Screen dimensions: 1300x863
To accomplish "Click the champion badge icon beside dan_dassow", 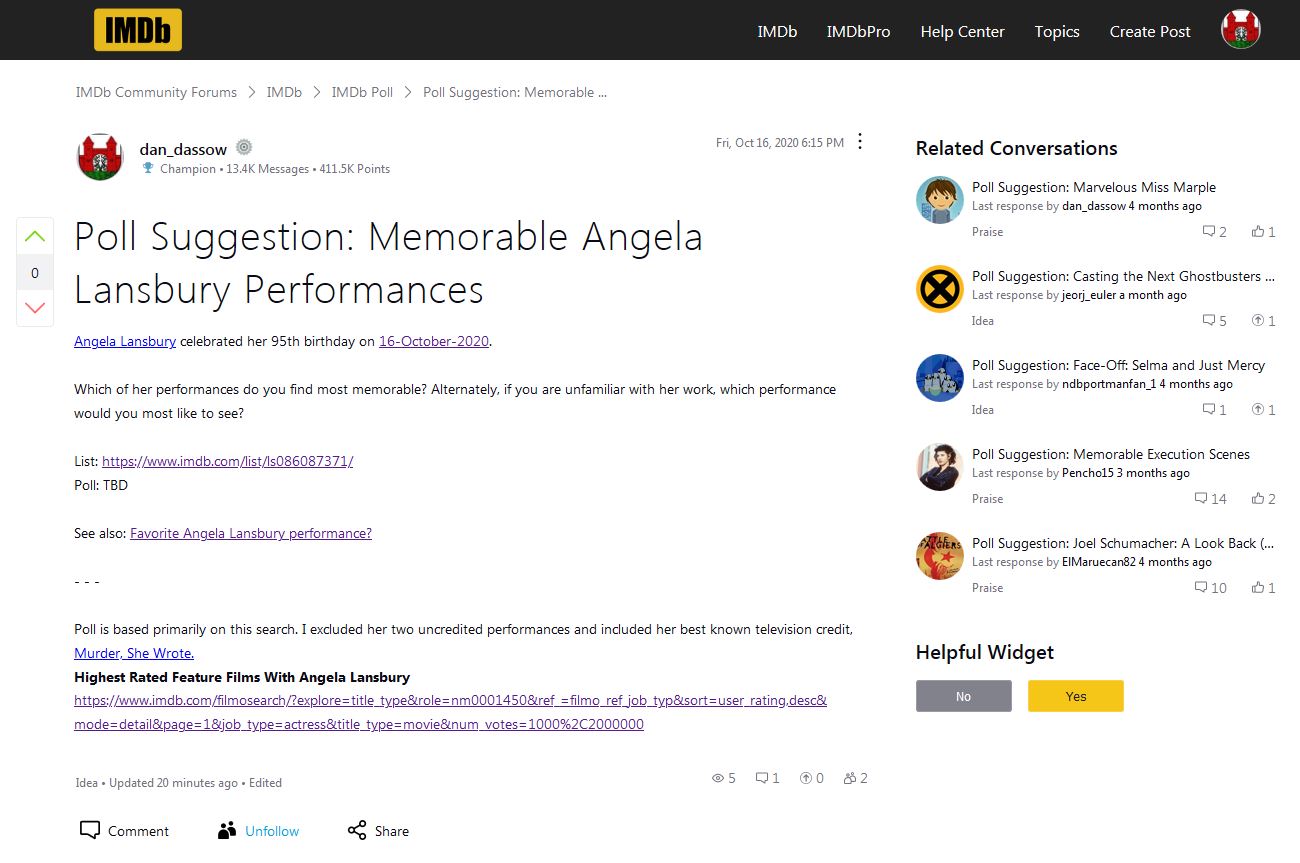I will 244,148.
